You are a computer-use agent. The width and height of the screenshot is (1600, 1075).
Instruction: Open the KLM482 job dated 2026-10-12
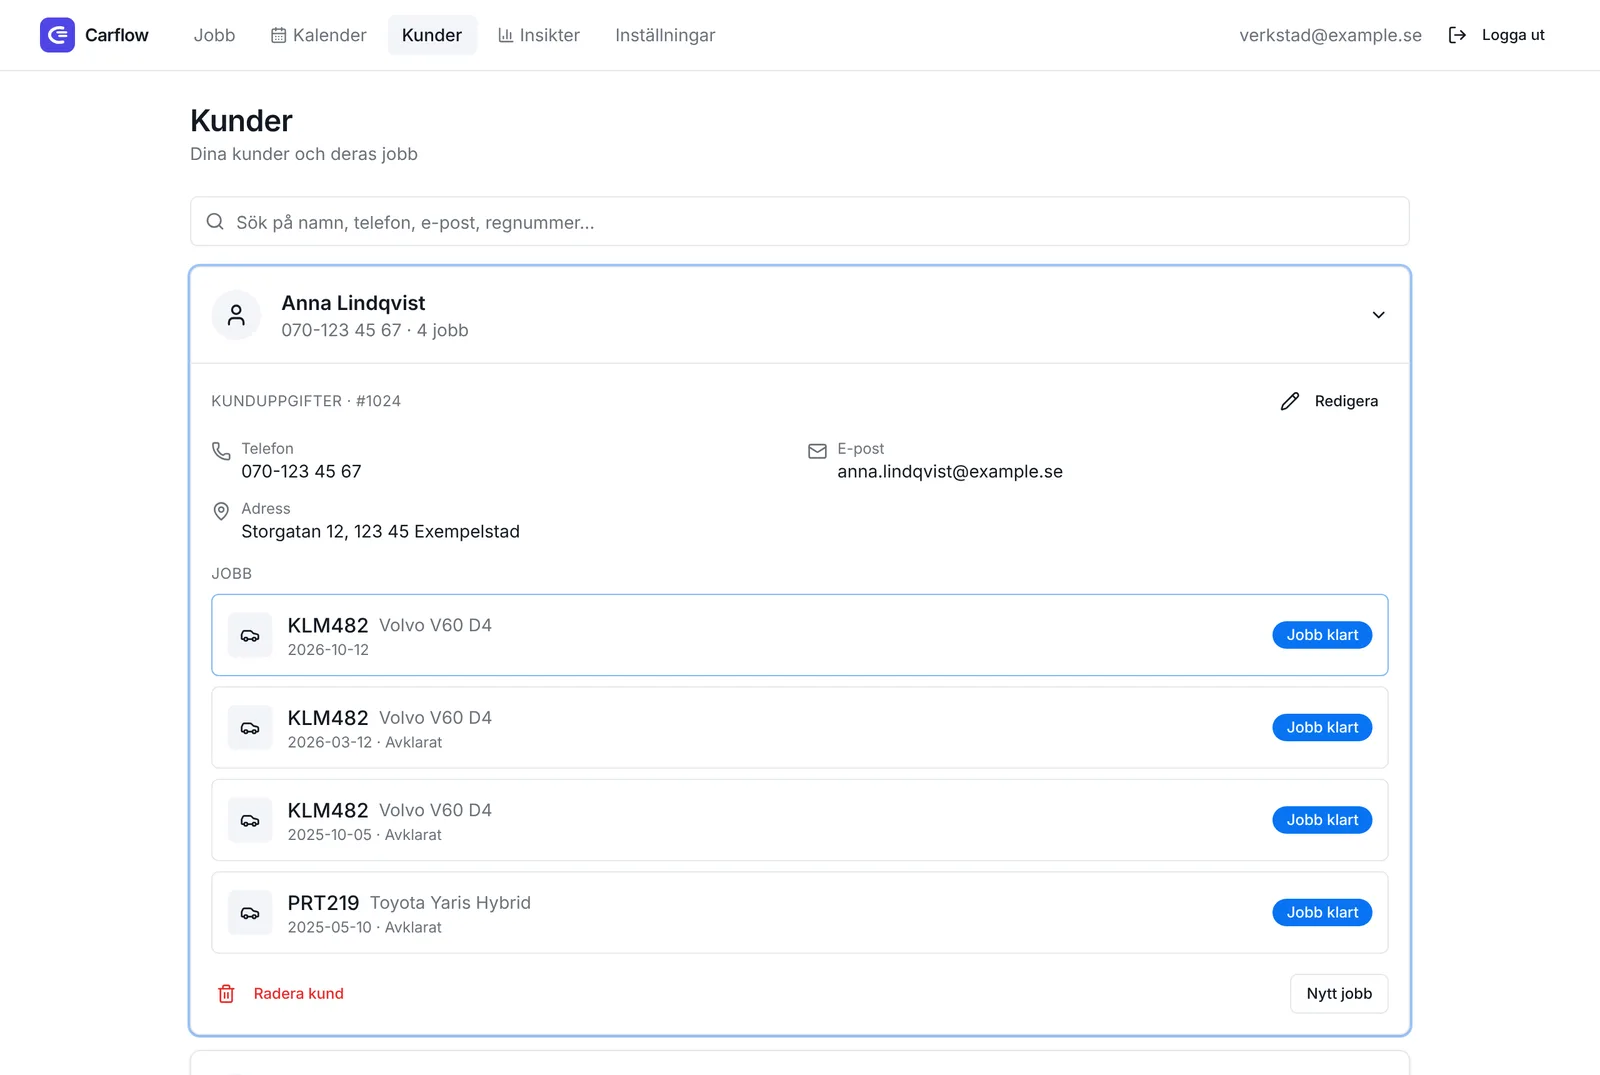click(800, 635)
